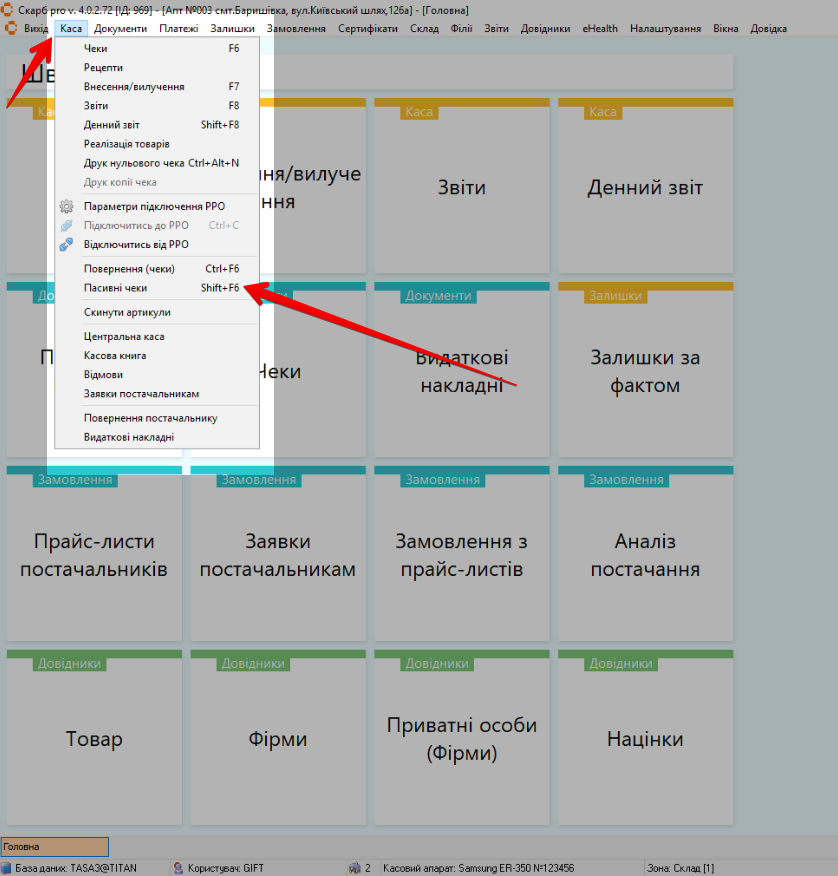Click the status bar icon next to number 2
Screen dimensions: 838x876
tap(354, 868)
